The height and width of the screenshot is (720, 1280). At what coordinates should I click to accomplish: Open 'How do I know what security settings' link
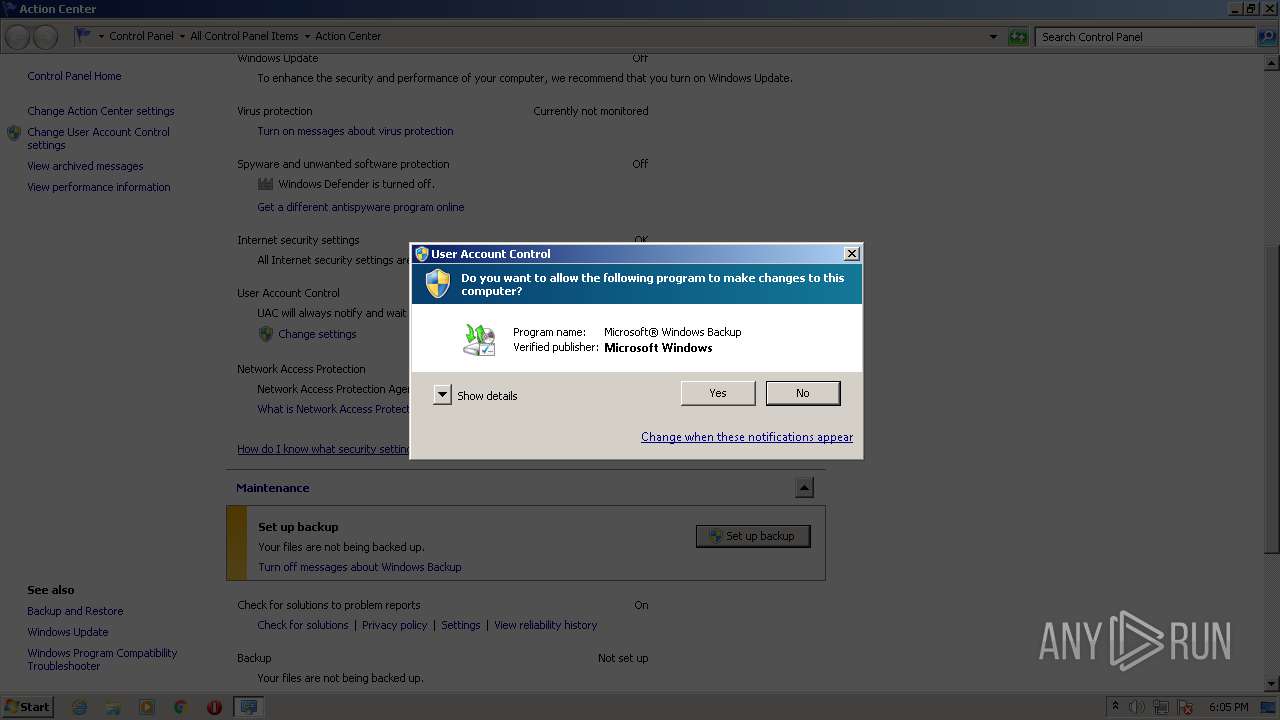[323, 449]
